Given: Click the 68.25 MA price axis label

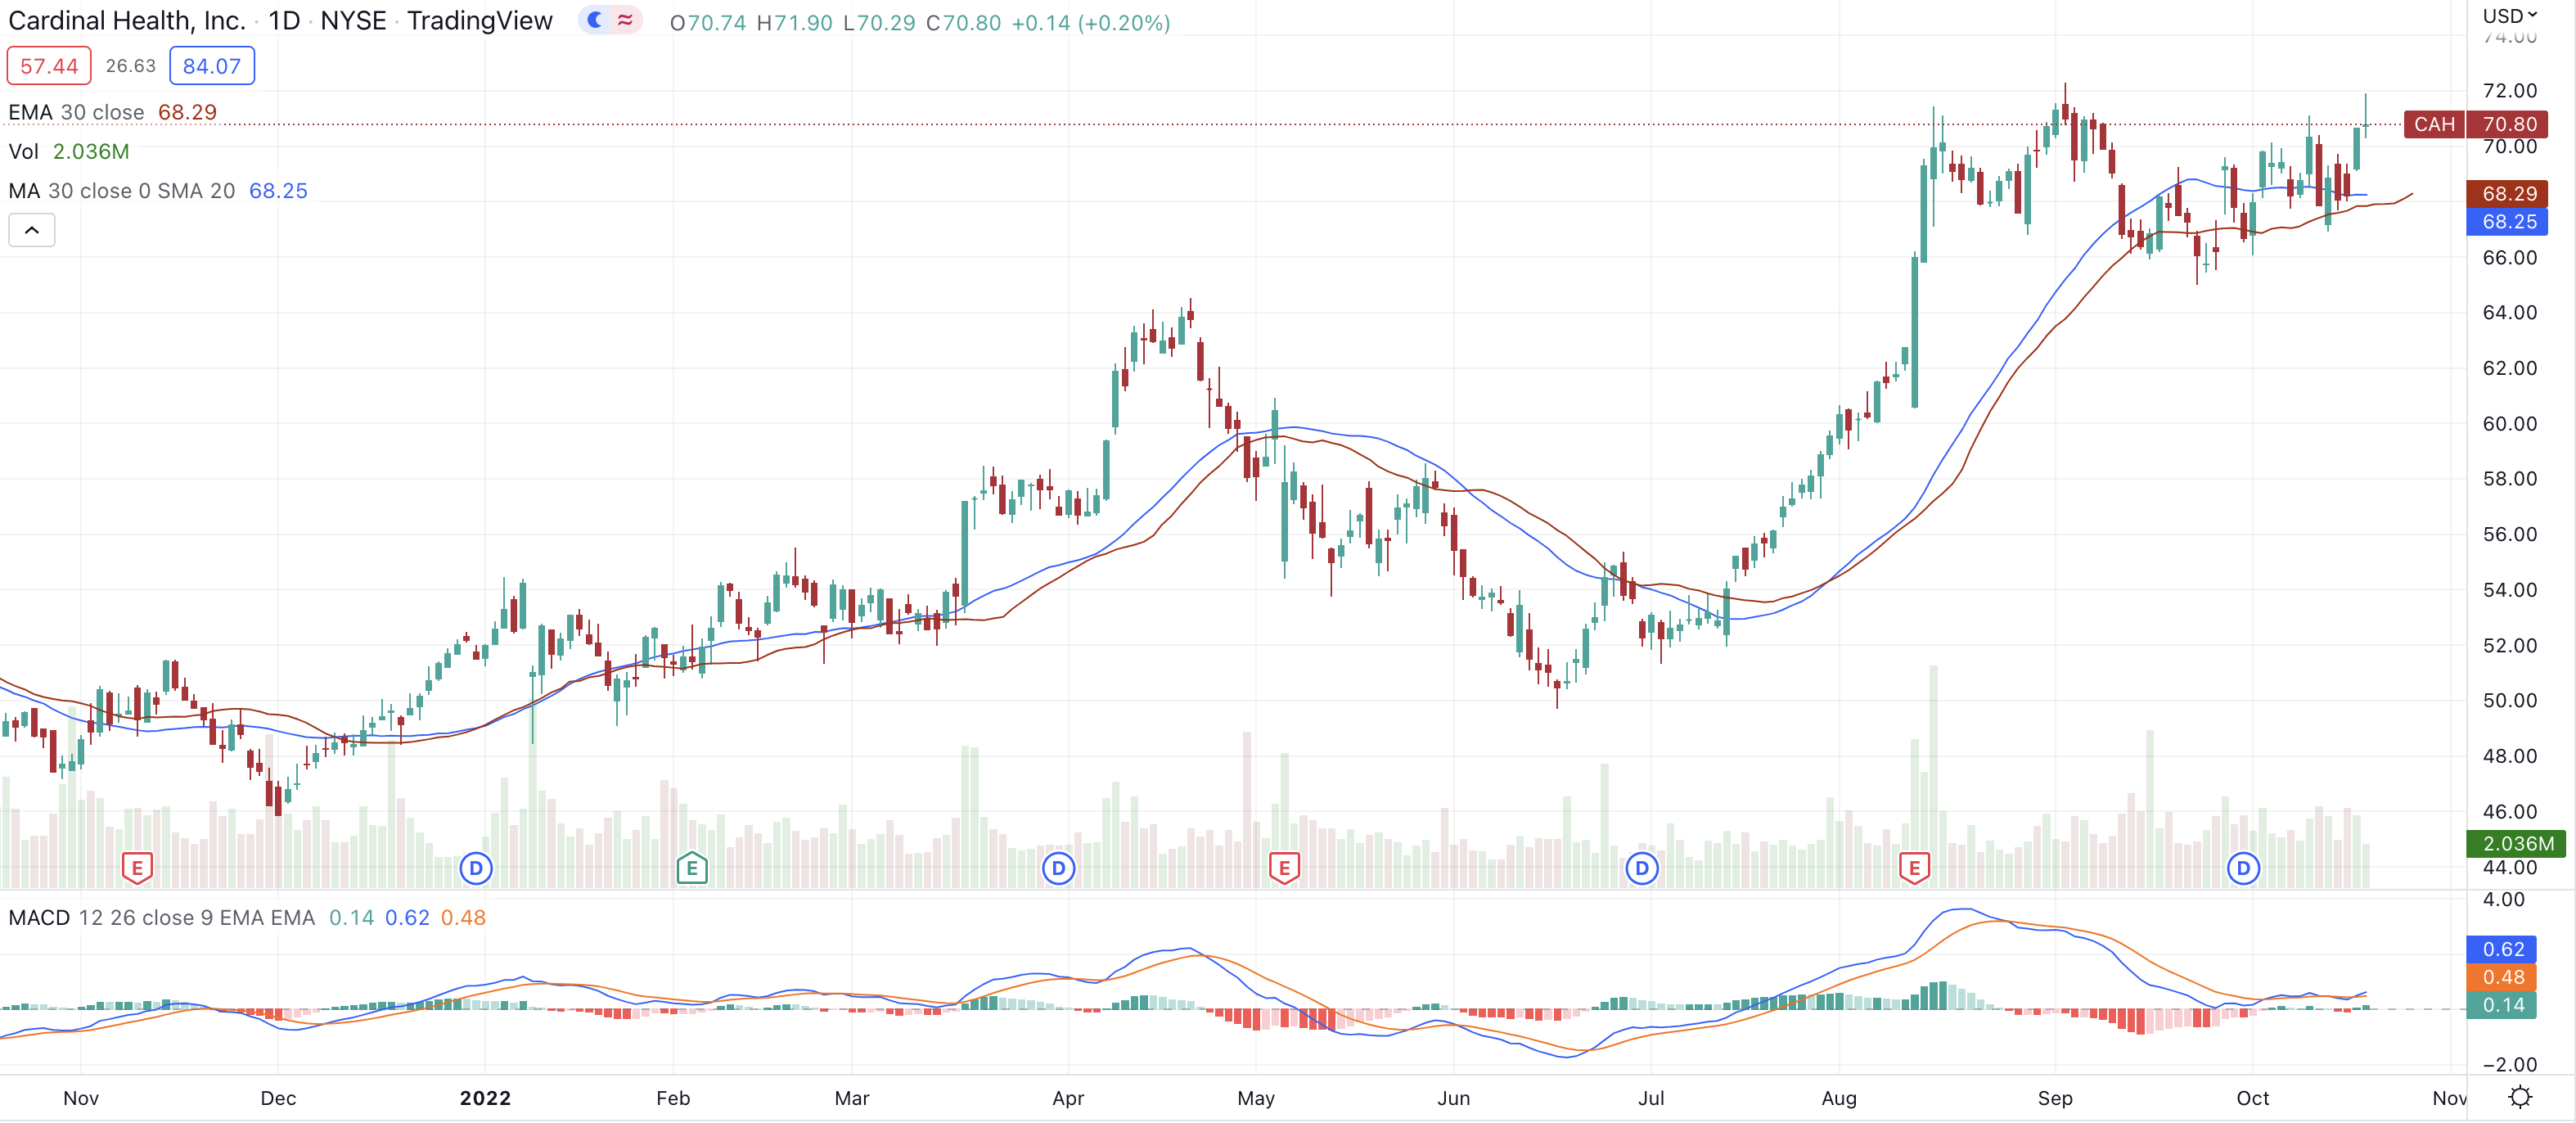Looking at the screenshot, I should coord(2507,221).
